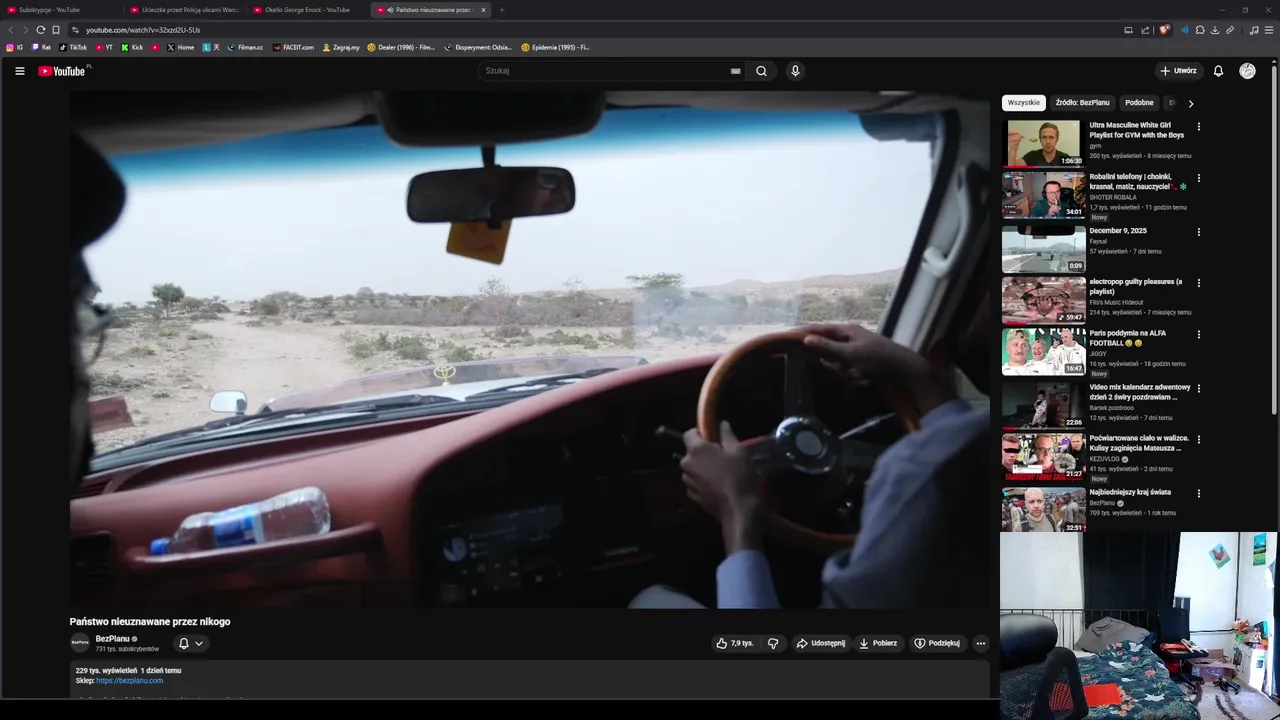Open the Kick bookmark

132,47
